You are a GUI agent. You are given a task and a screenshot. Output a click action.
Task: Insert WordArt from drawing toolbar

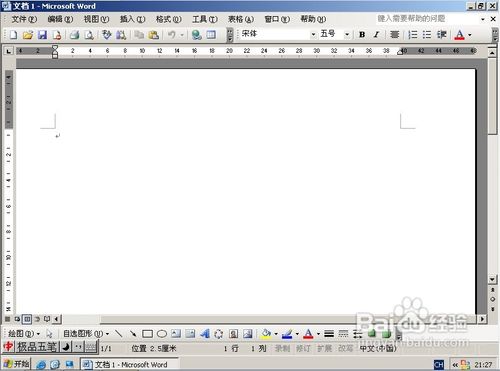click(x=205, y=333)
